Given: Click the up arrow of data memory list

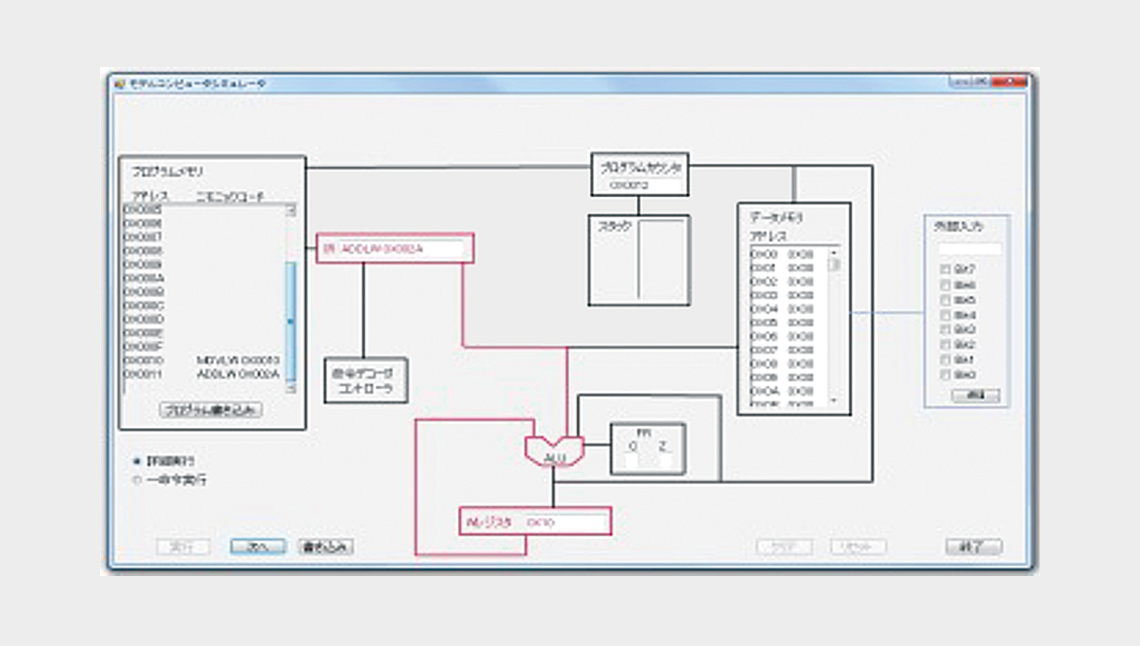Looking at the screenshot, I should click(x=834, y=253).
